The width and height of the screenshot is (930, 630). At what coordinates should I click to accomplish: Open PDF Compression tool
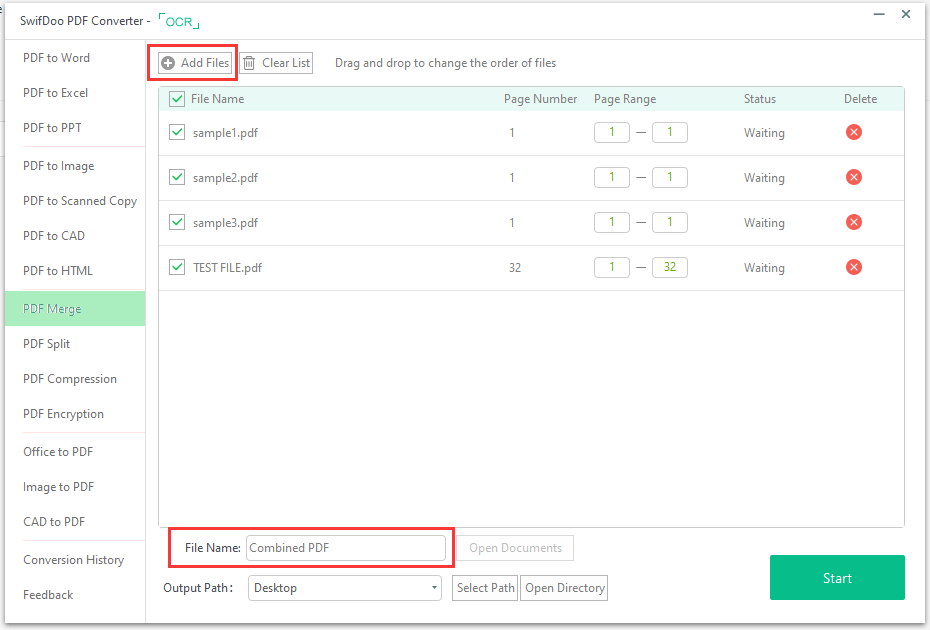70,379
